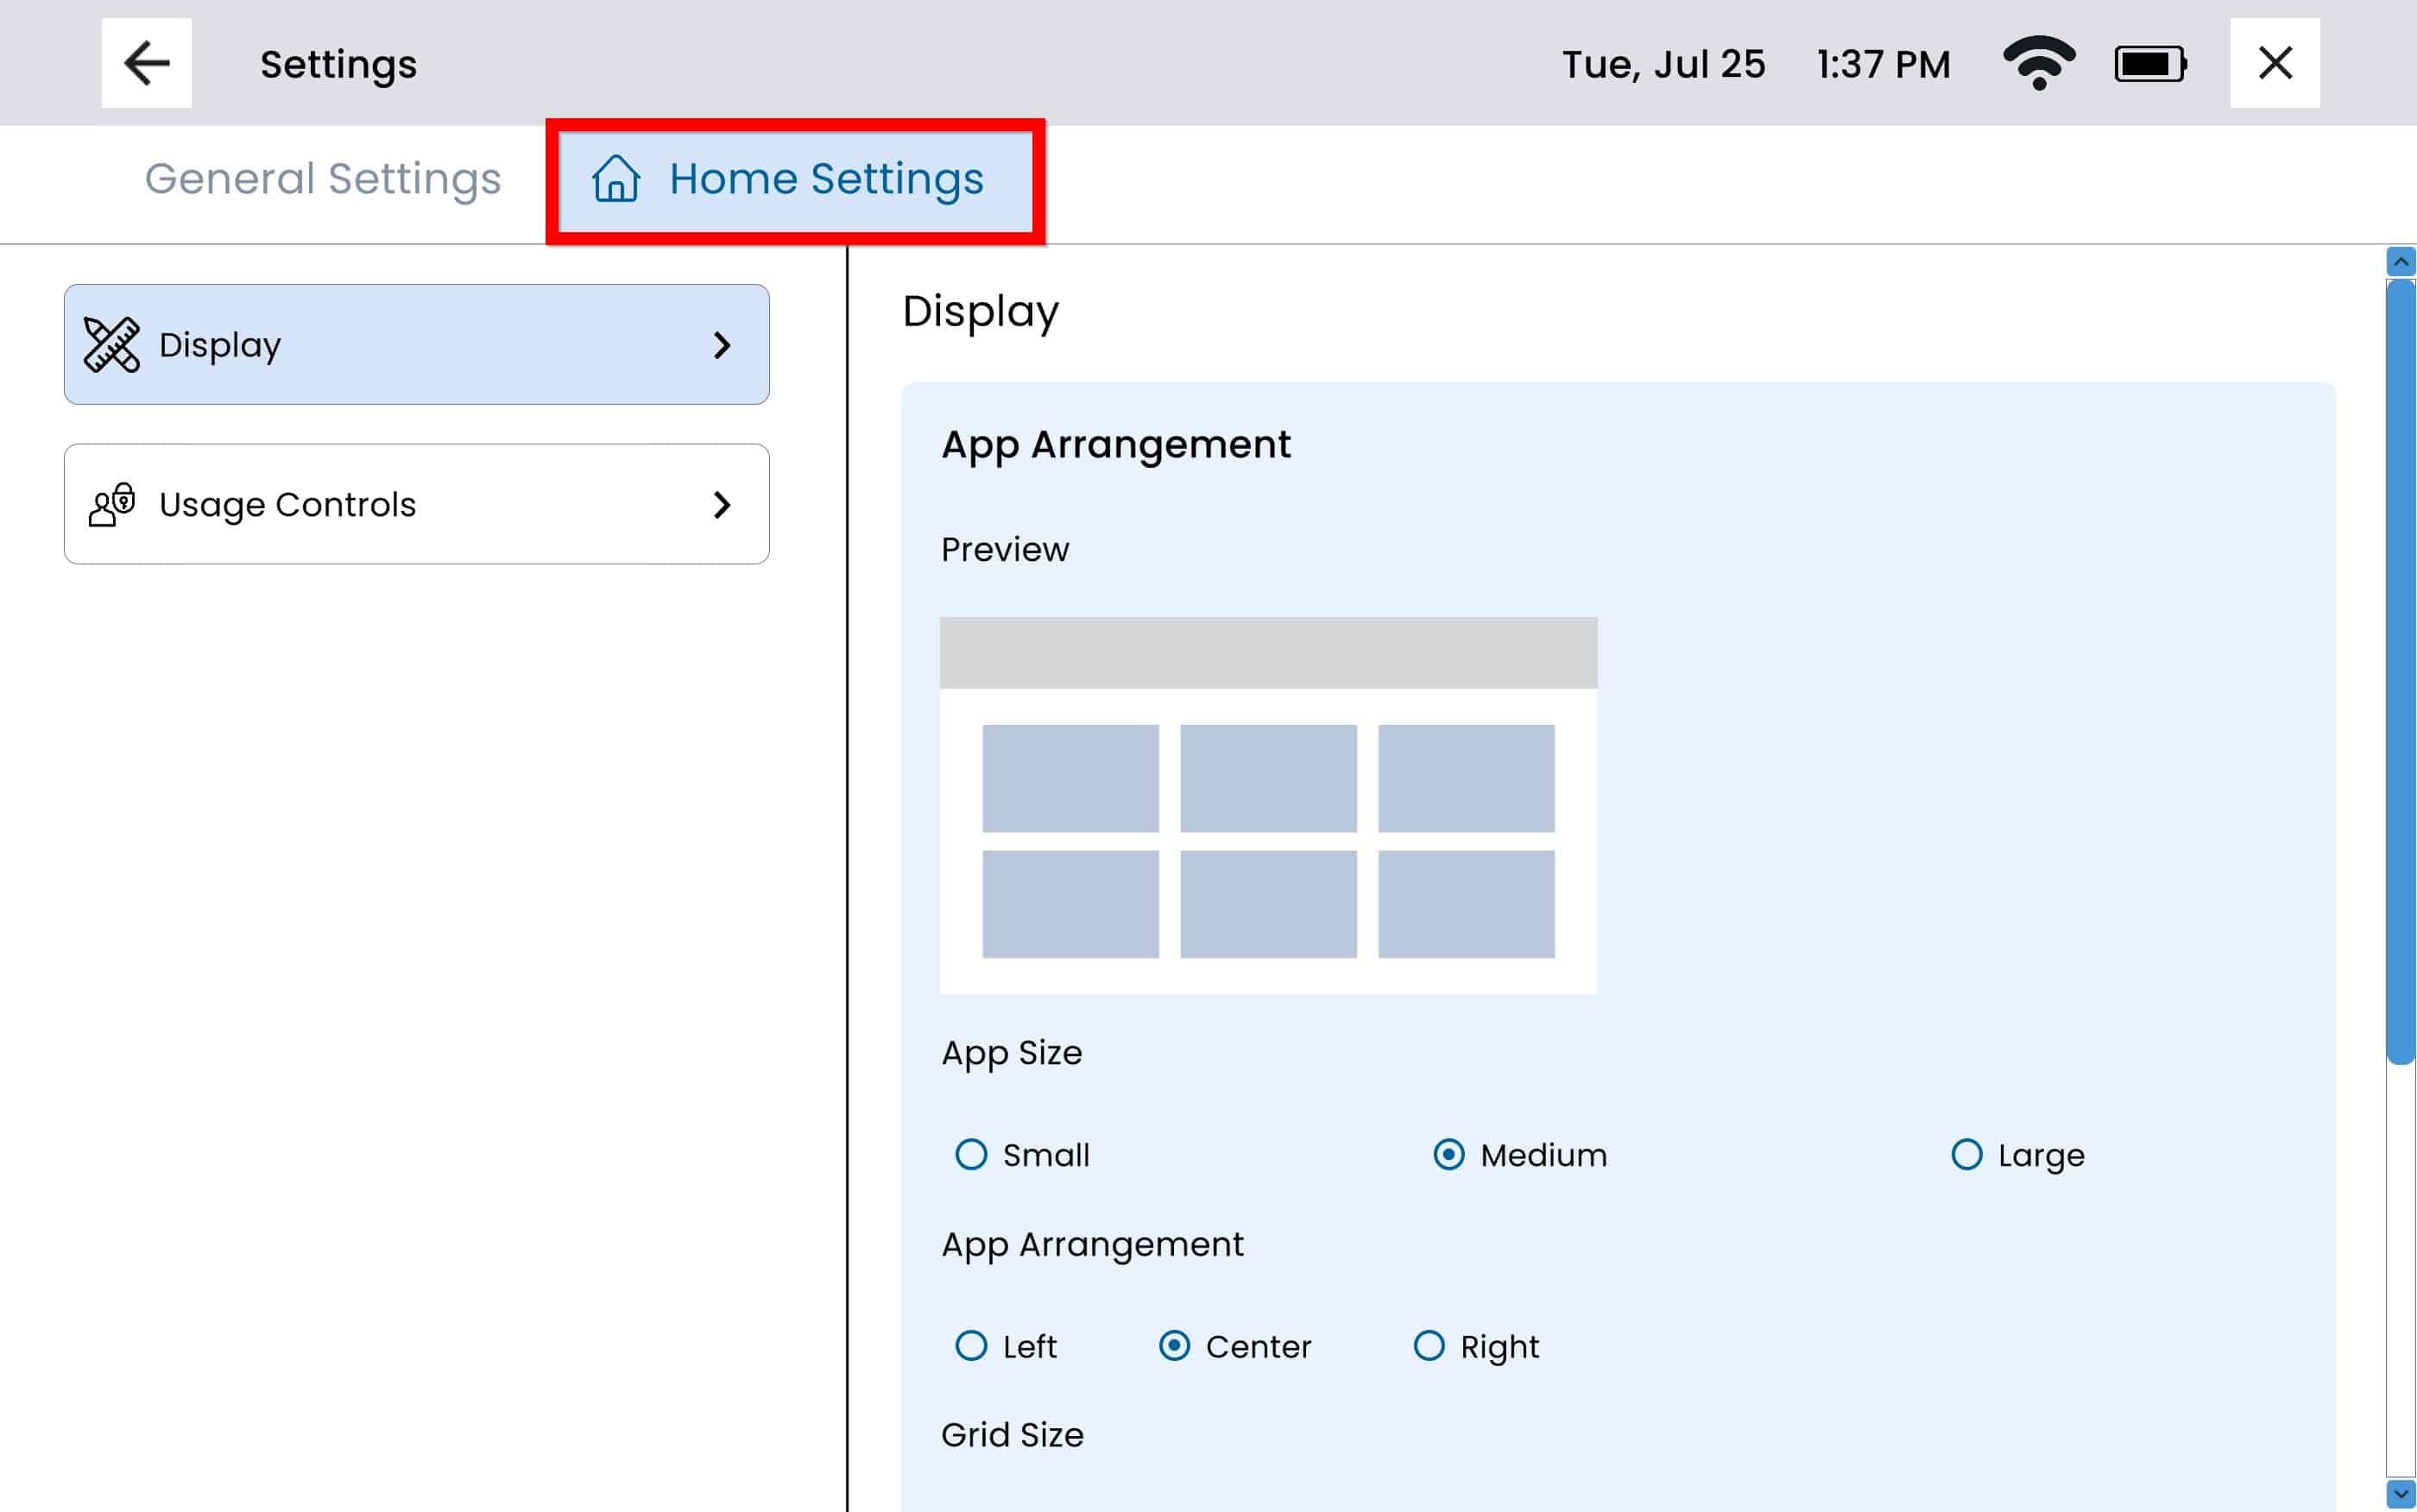
Task: Click the app layout preview thumbnail
Action: [1268, 805]
